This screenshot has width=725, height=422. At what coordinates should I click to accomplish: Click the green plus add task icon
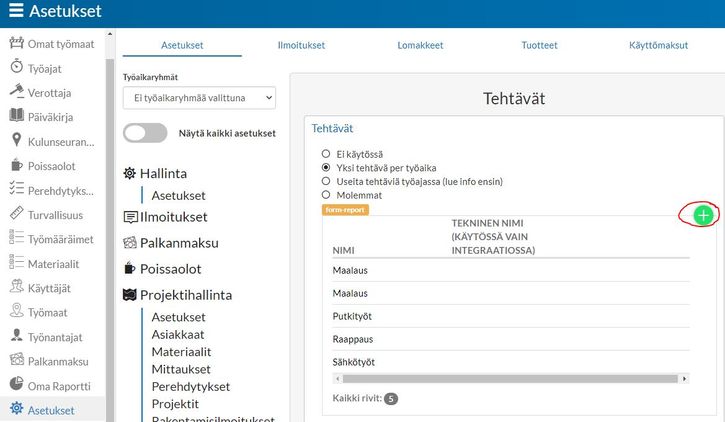703,215
